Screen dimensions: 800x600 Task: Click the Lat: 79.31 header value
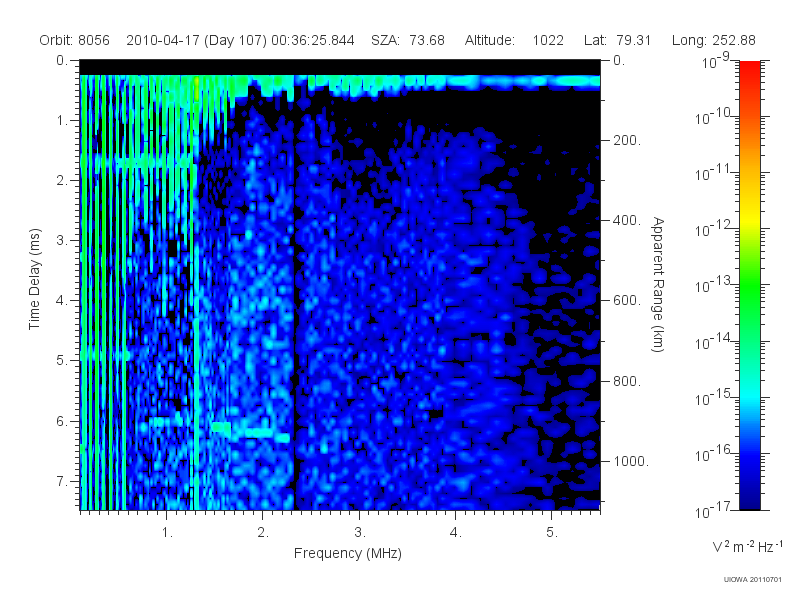click(617, 40)
